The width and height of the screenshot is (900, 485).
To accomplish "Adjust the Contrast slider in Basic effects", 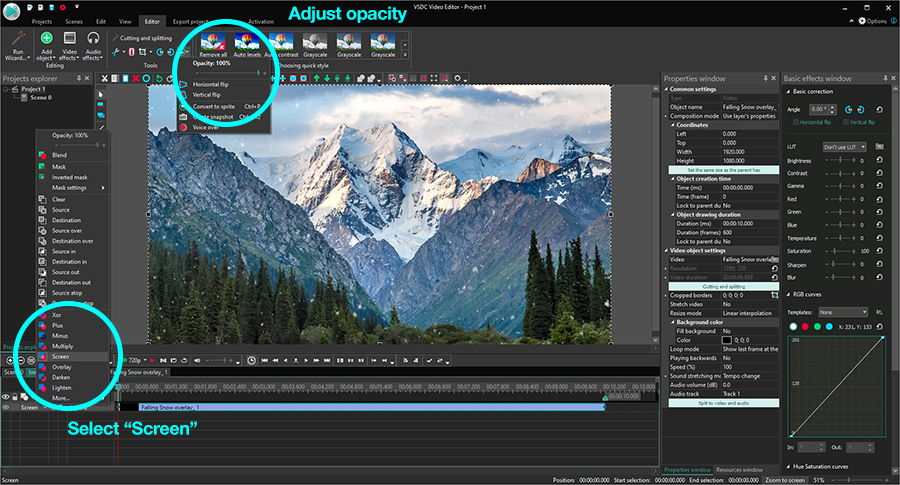I will click(x=841, y=173).
